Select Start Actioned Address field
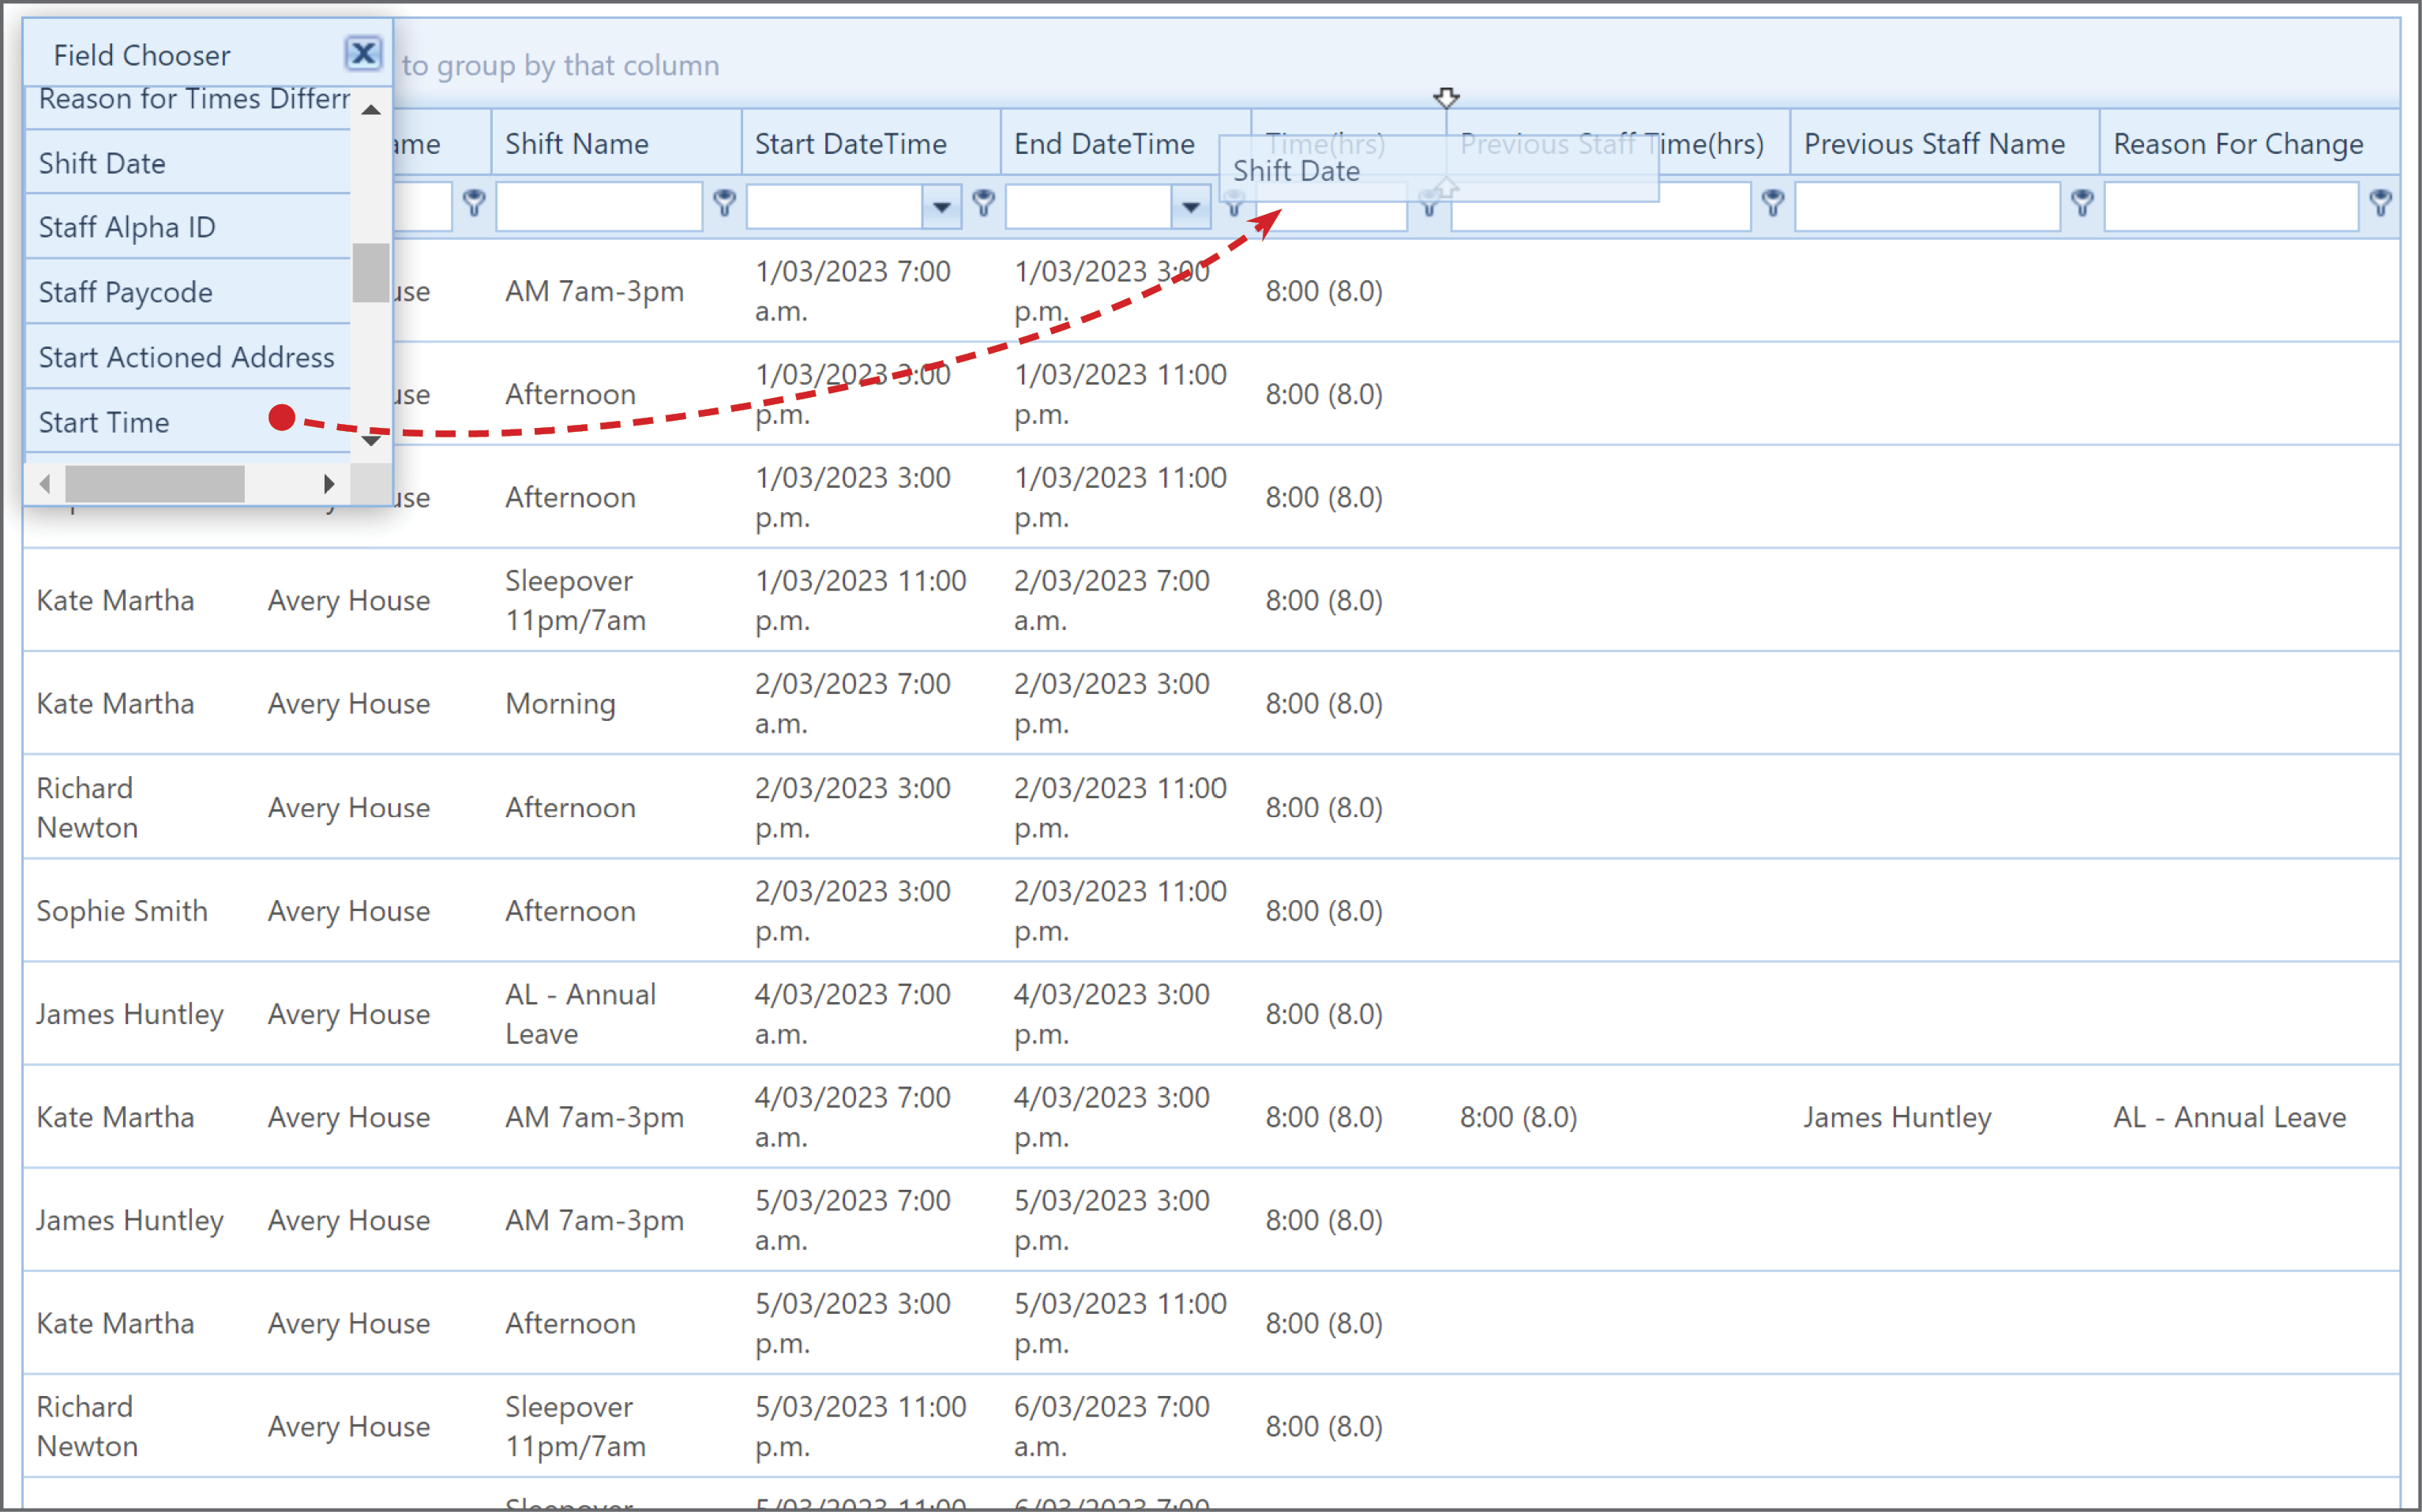The width and height of the screenshot is (2422, 1512). point(188,357)
